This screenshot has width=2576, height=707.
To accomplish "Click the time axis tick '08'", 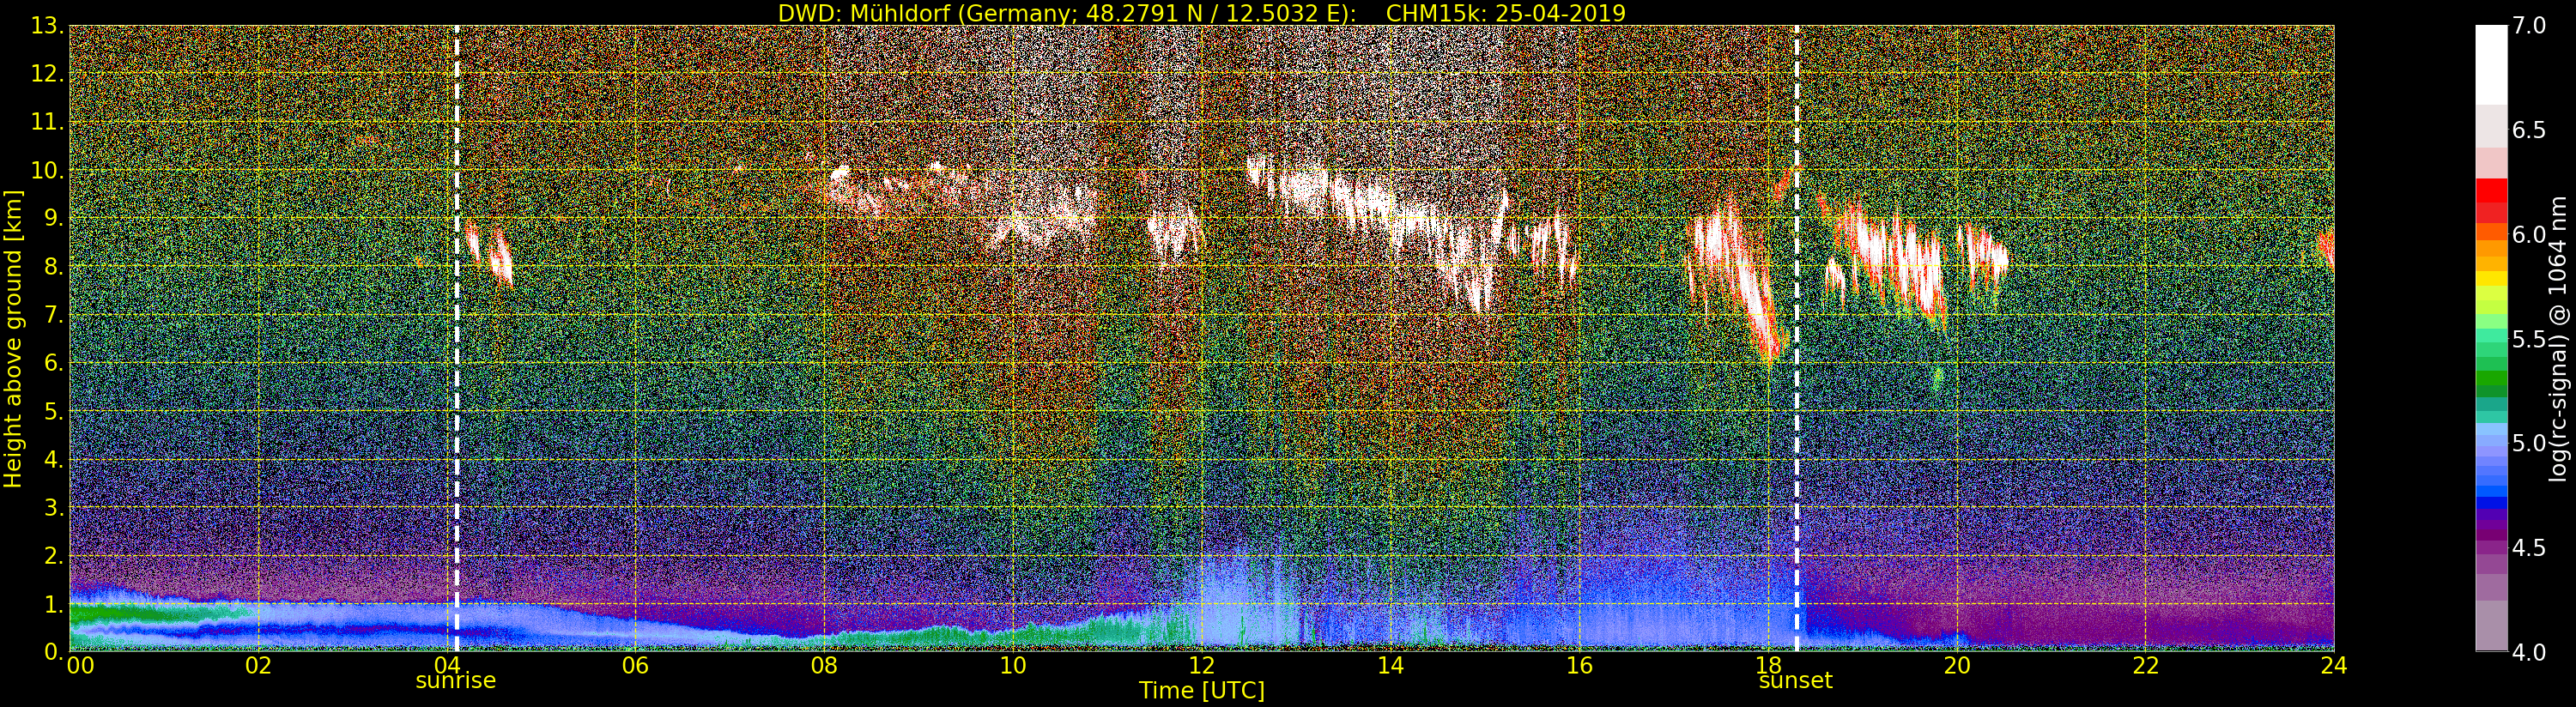I will [x=824, y=665].
